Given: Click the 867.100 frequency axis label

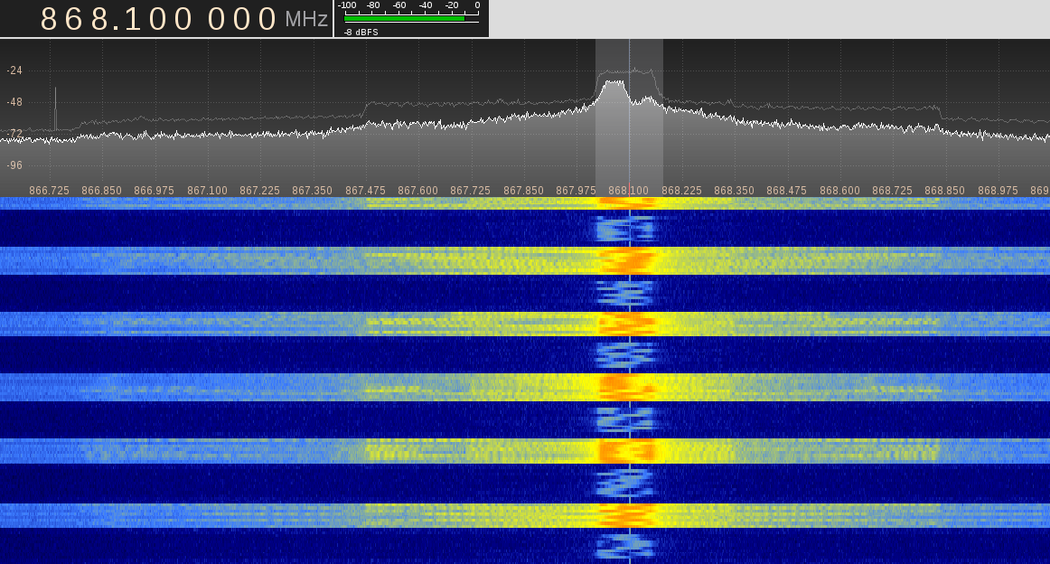Looking at the screenshot, I should pos(207,190).
